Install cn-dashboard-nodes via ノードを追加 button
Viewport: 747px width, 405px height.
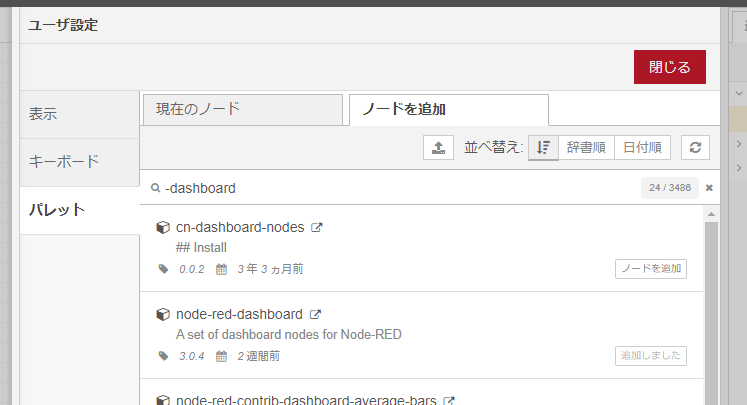650,269
